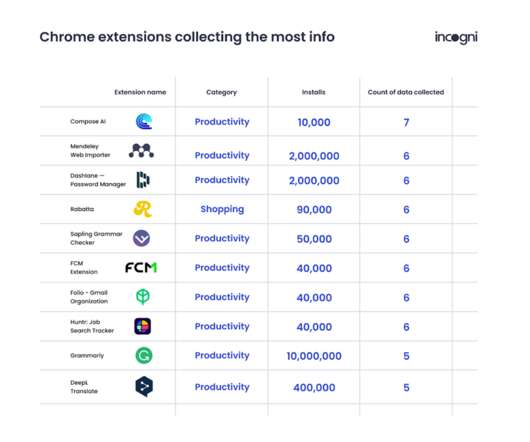
Task: Click the Category column header
Action: (221, 92)
